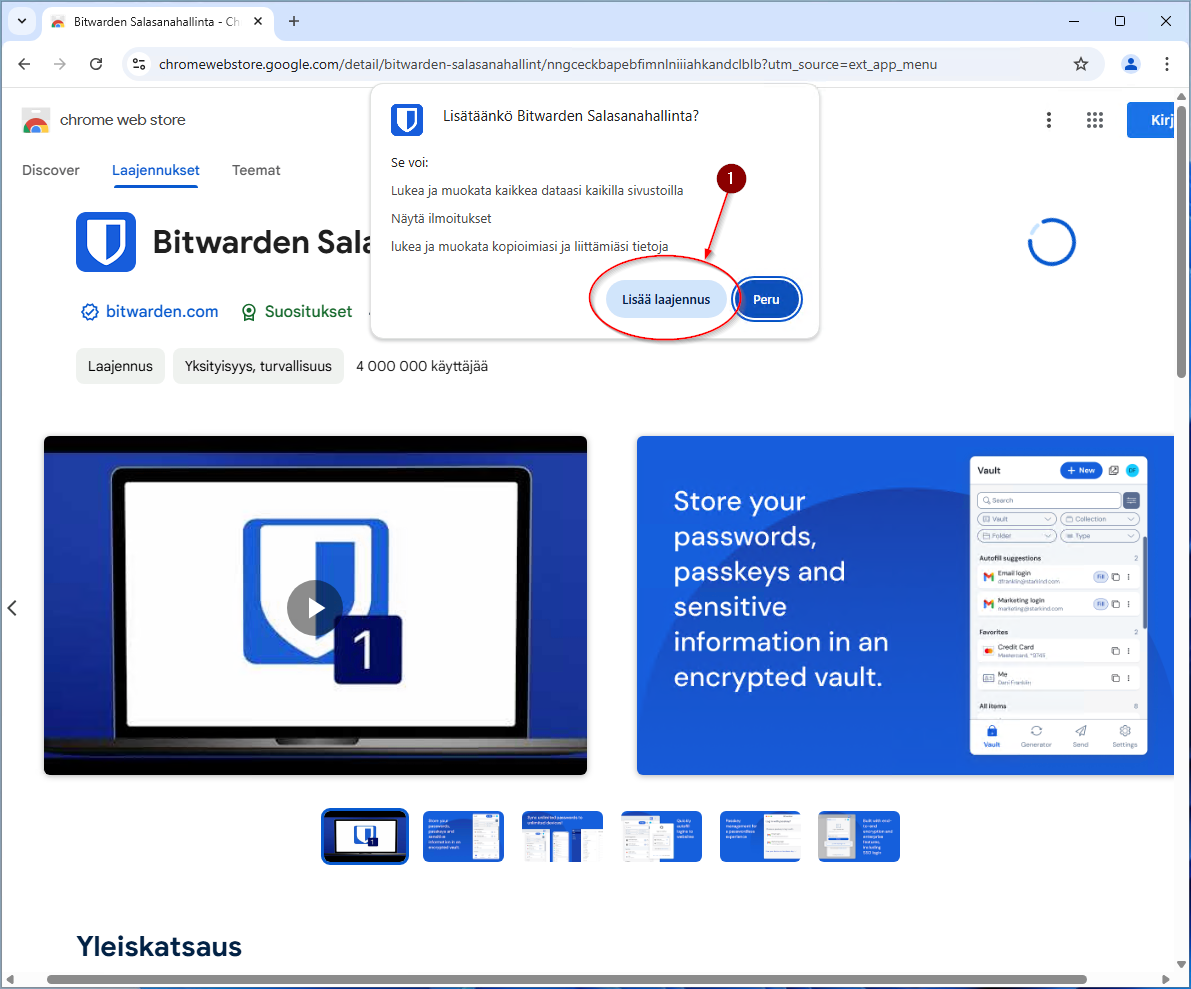
Task: Close the Bitwarden Salasanahallinta tab
Action: pos(258,21)
